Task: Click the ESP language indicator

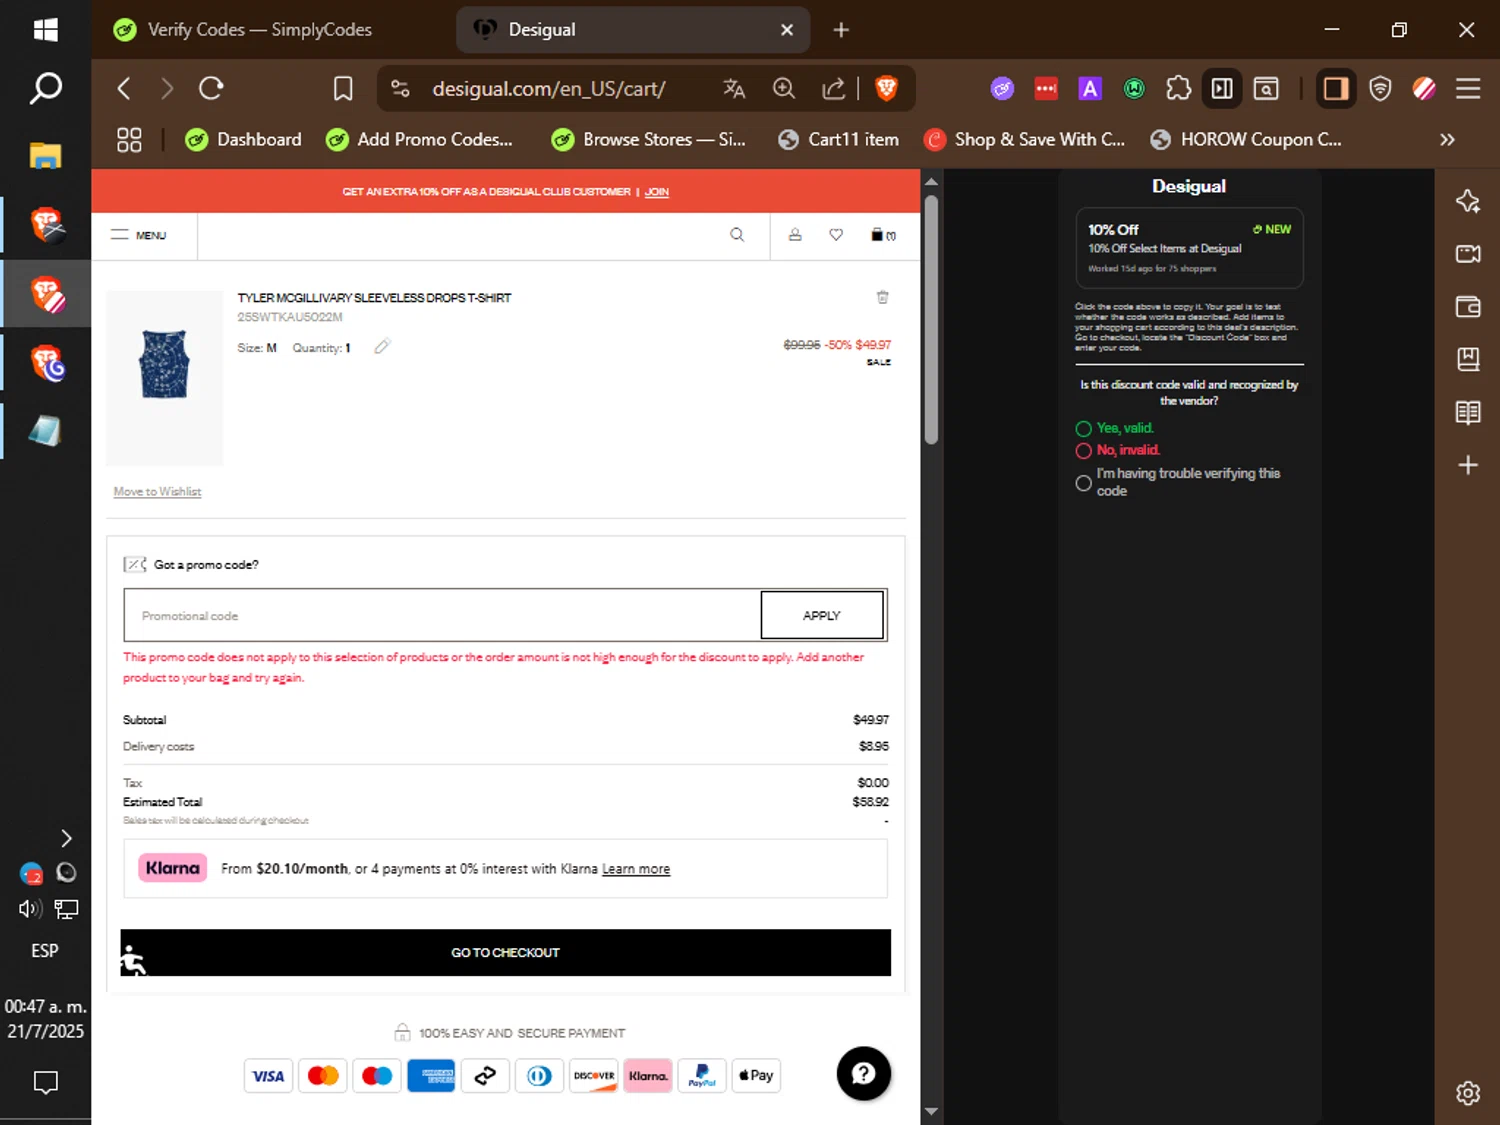Action: 45,951
